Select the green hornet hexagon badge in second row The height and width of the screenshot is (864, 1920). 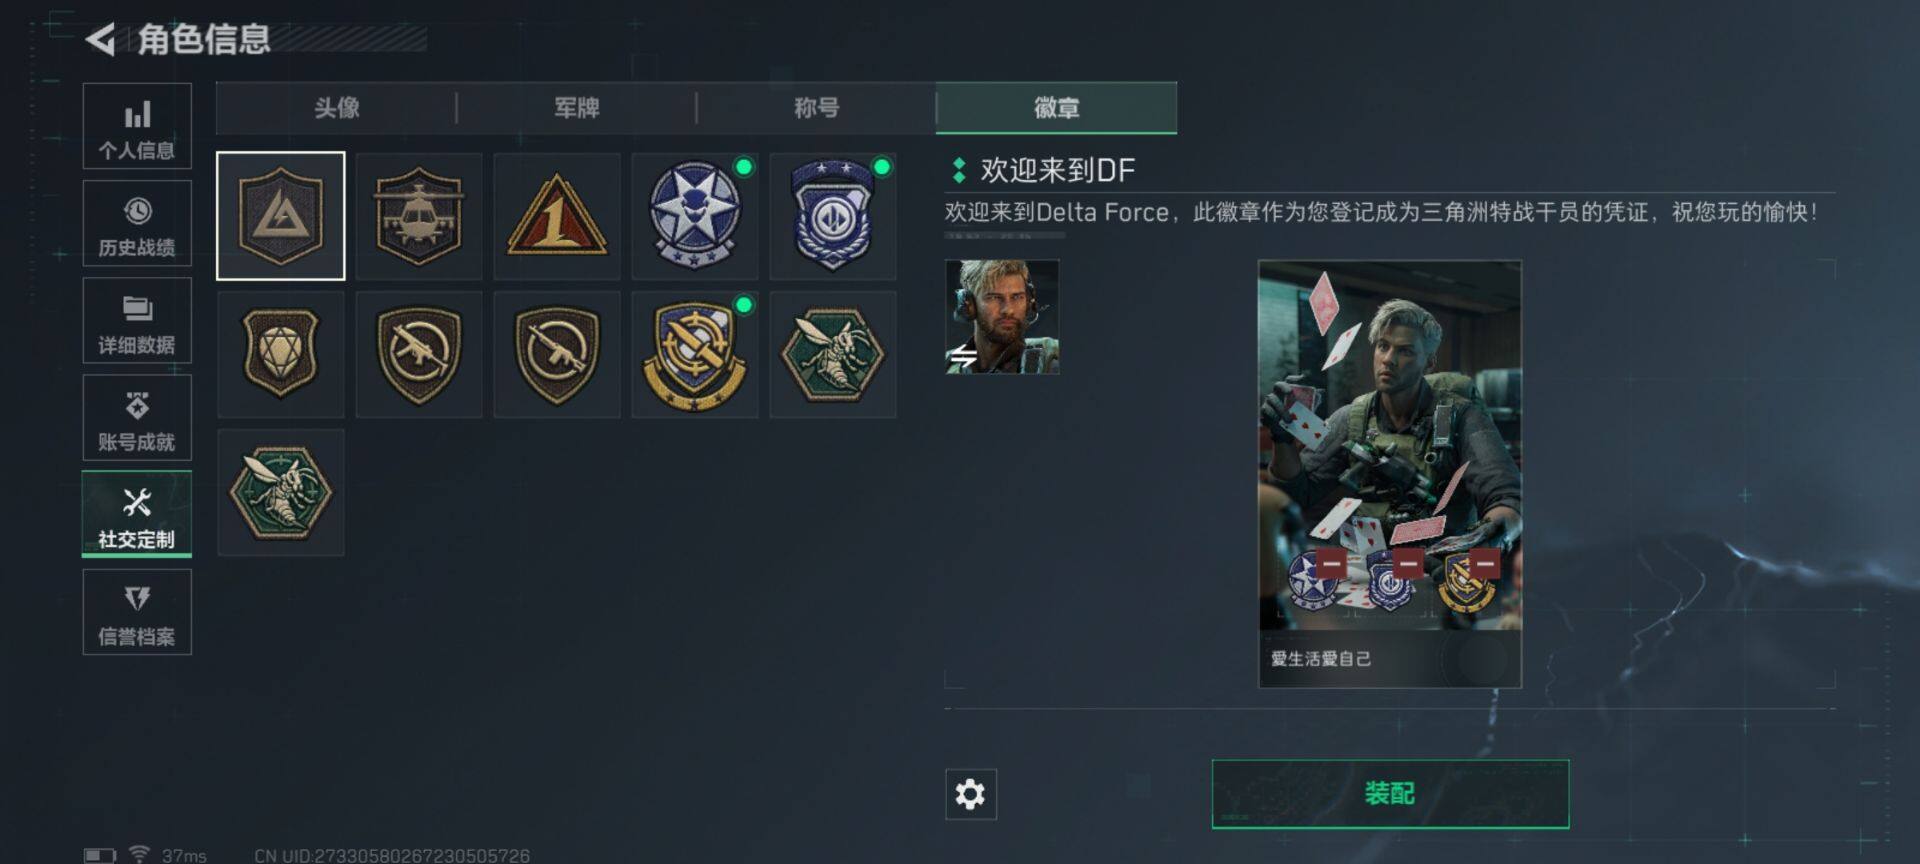click(833, 354)
